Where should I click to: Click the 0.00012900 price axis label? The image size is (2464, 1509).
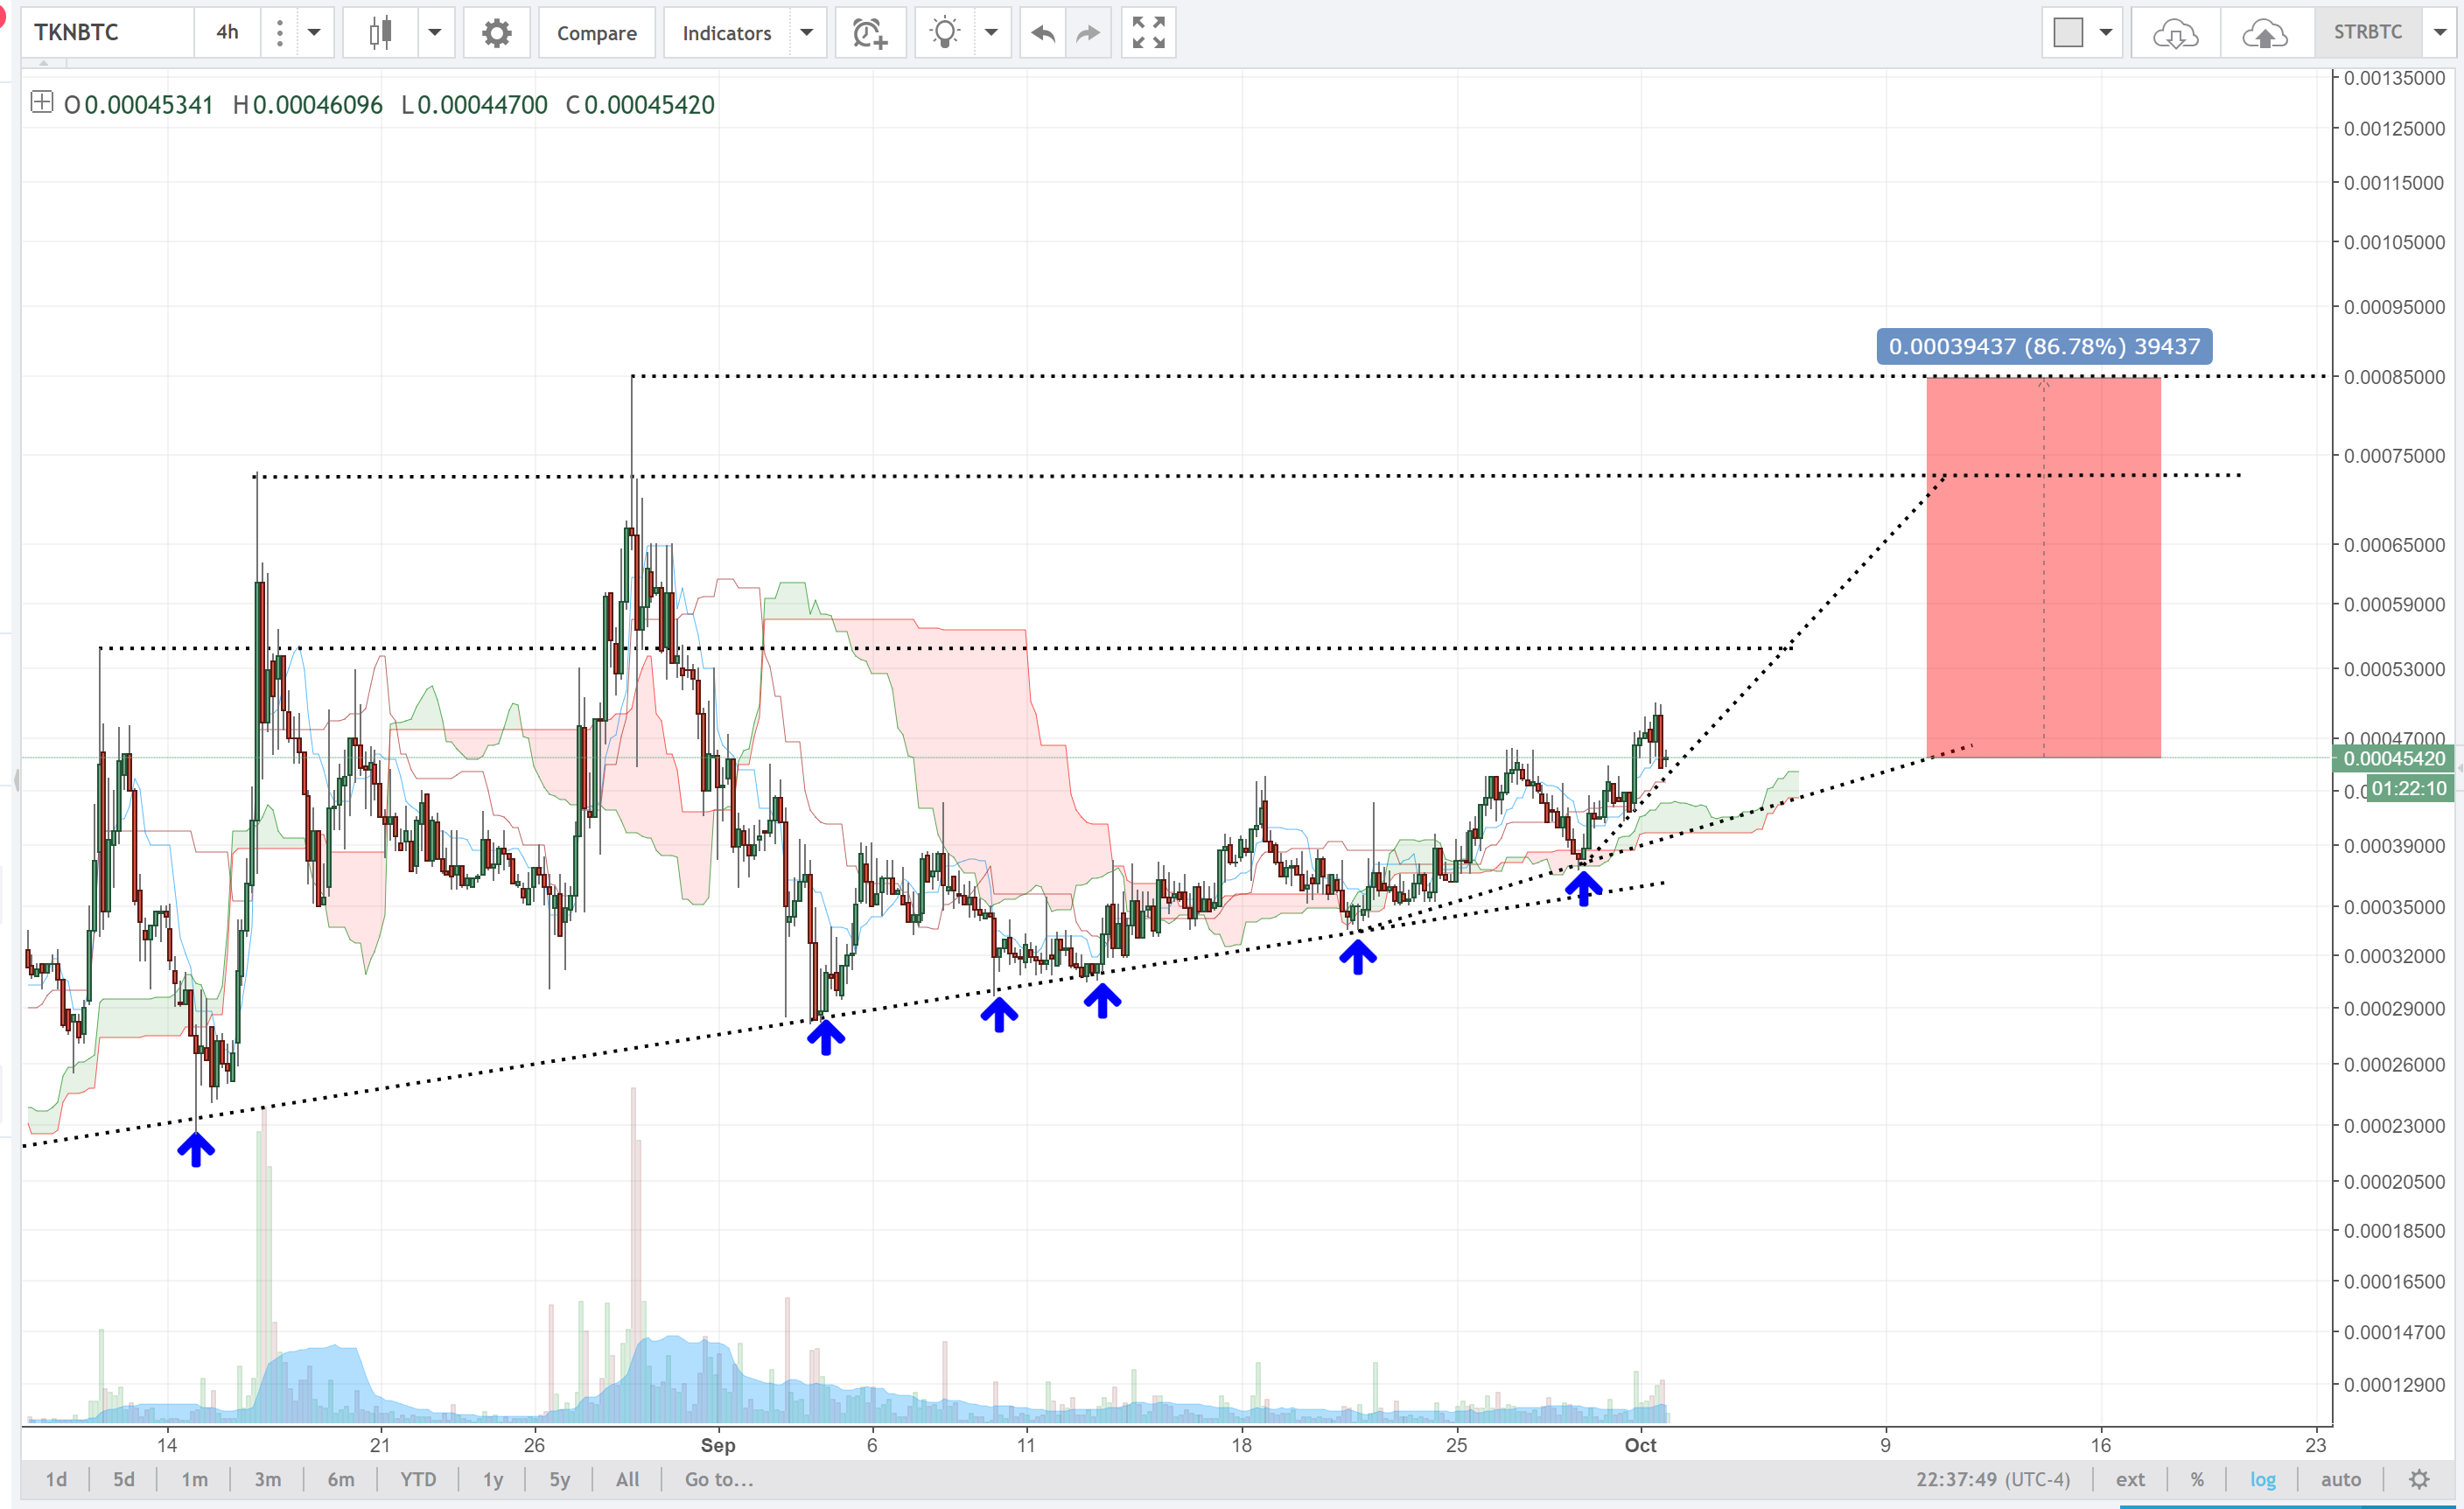[x=2393, y=1384]
